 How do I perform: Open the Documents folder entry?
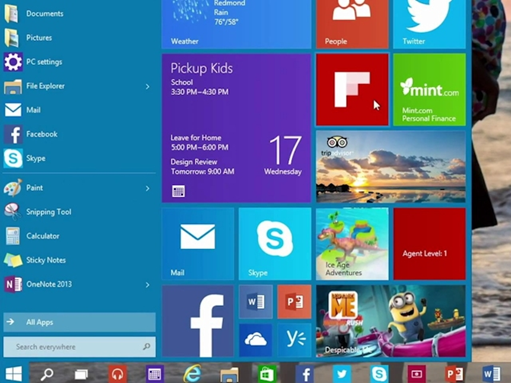(x=79, y=14)
